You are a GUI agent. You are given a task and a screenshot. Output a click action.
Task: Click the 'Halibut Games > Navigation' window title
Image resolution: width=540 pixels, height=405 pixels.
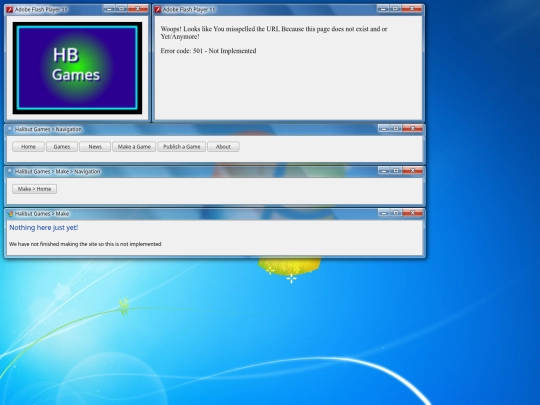pyautogui.click(x=49, y=129)
